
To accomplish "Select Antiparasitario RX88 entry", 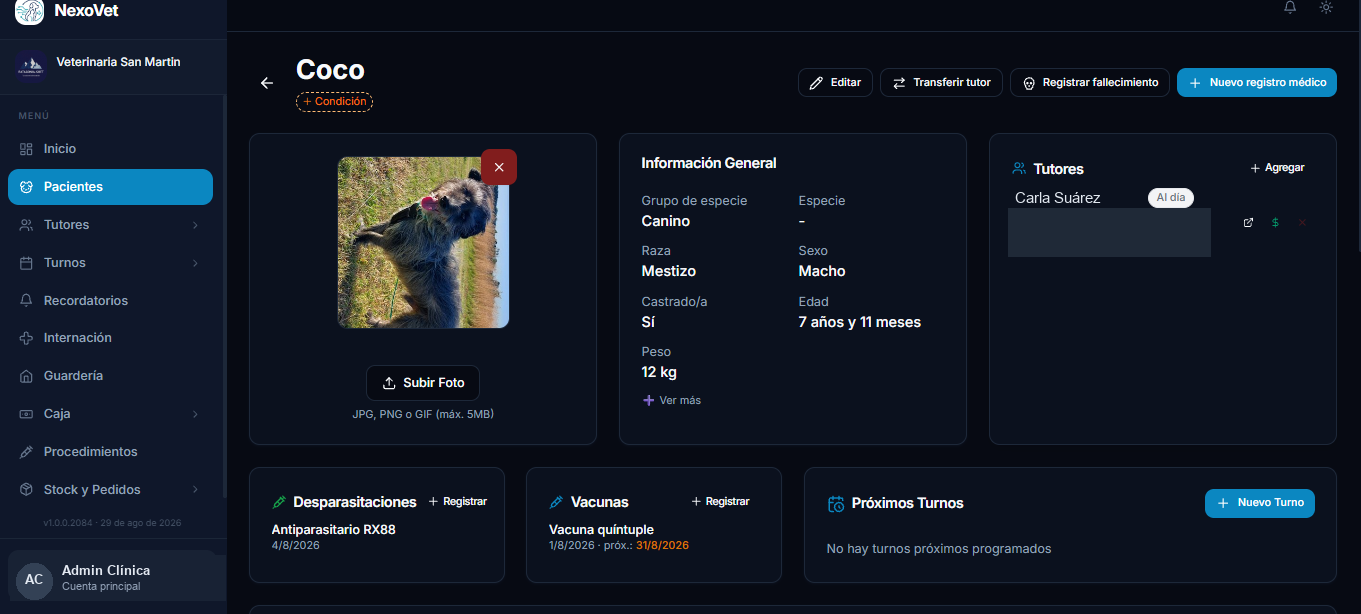I will [x=334, y=530].
